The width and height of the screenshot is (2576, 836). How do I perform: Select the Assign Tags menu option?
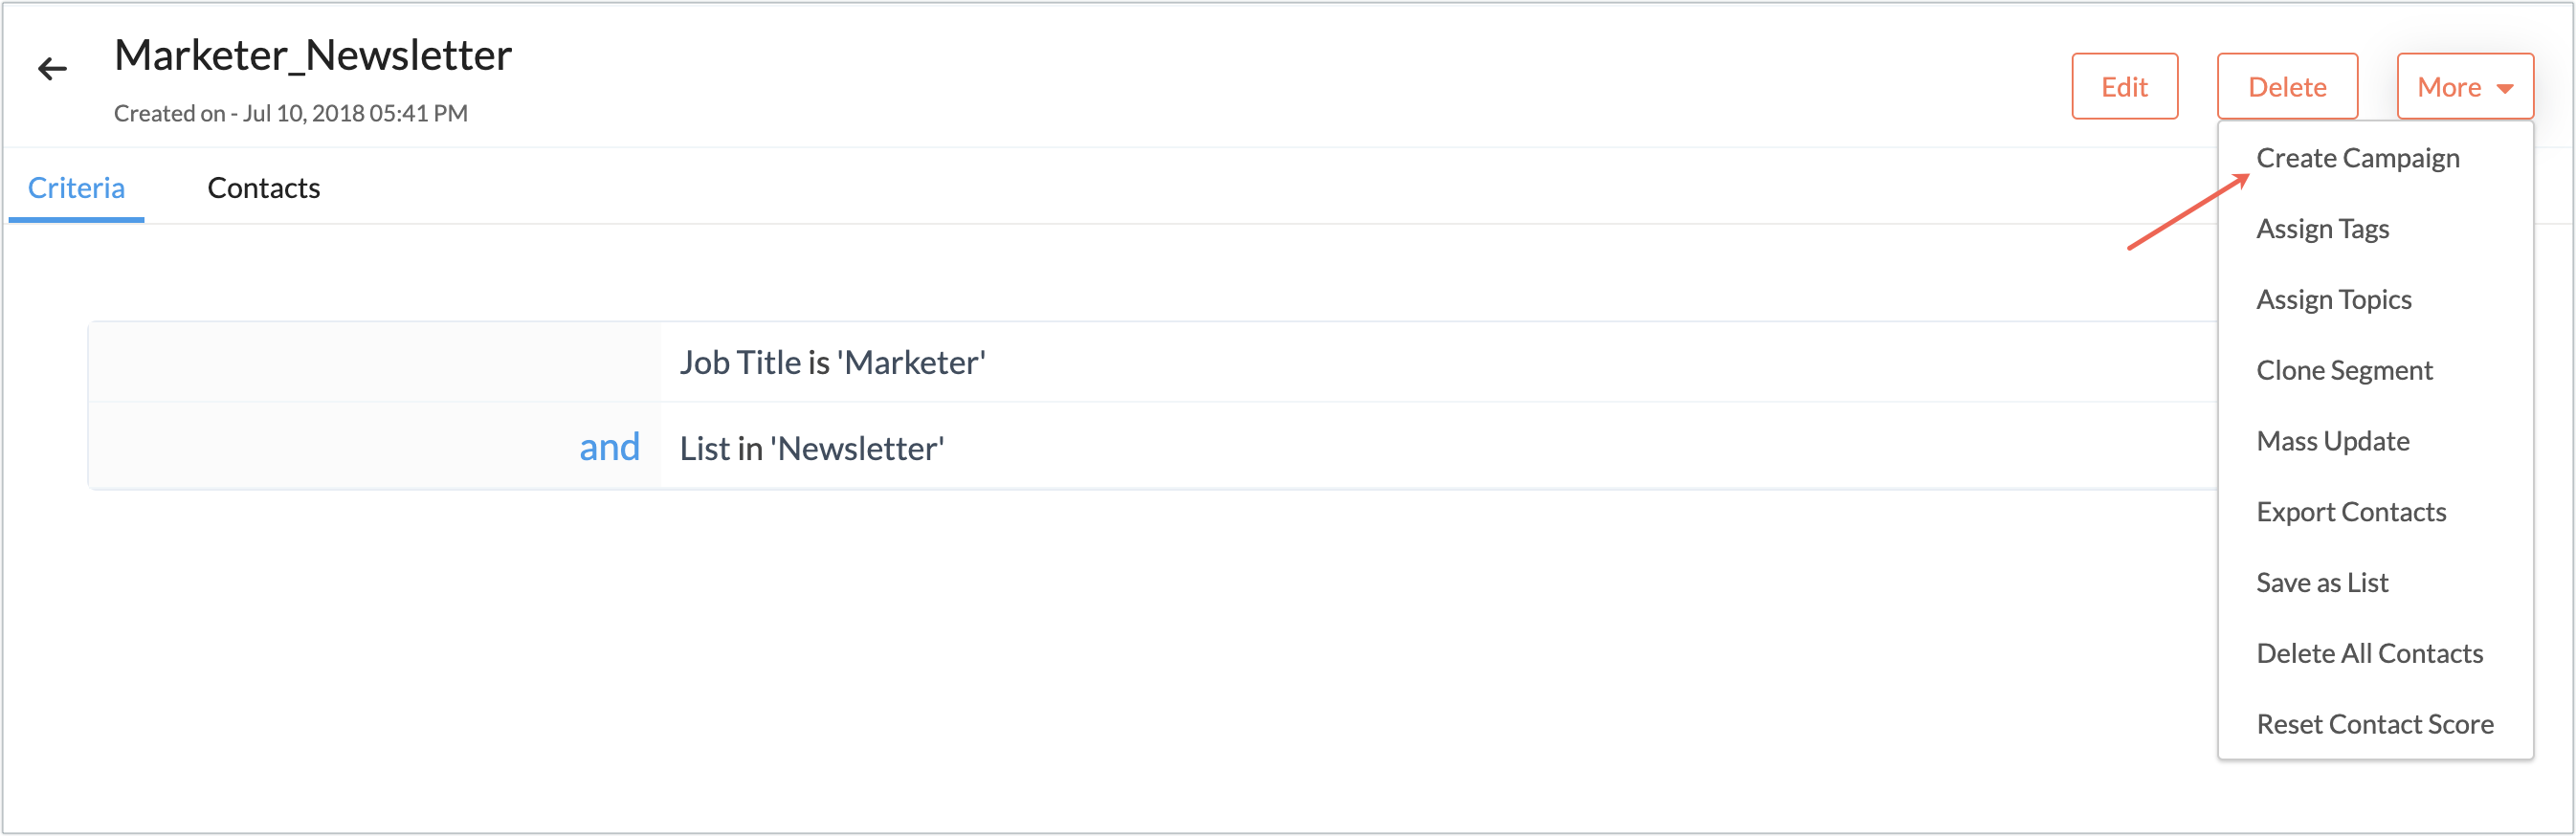click(x=2322, y=229)
